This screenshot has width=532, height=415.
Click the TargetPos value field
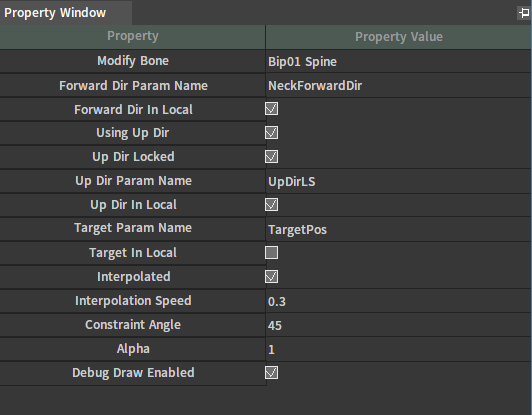click(x=399, y=229)
